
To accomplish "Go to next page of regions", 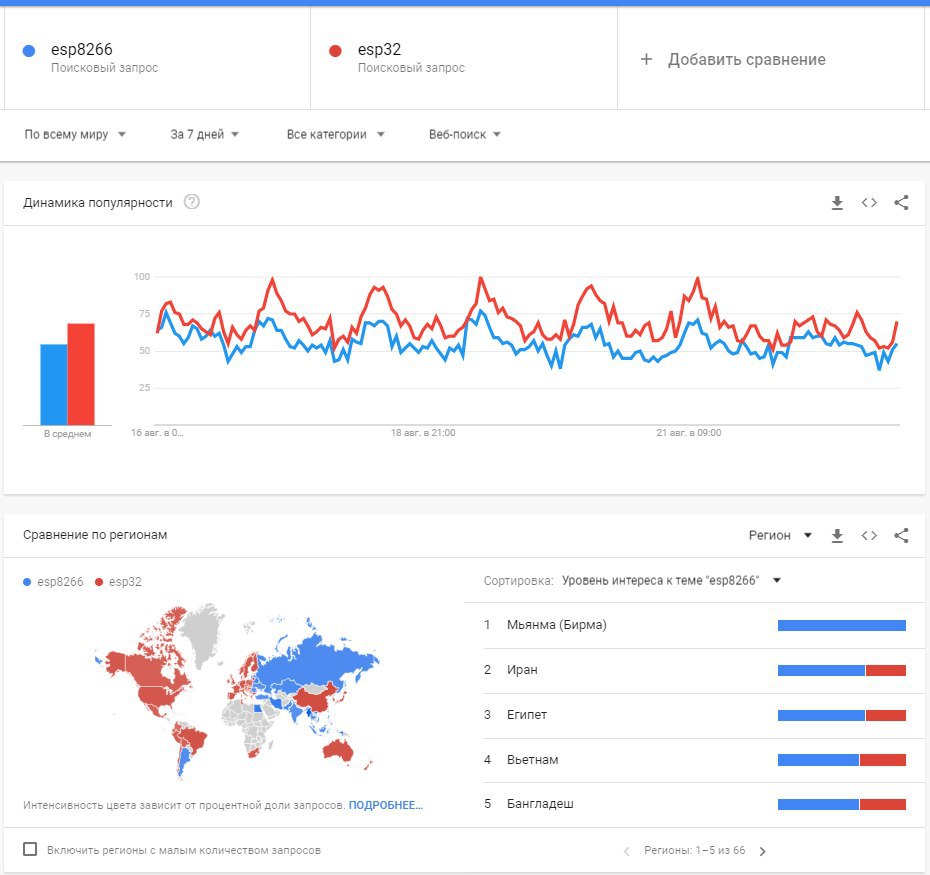I will tap(763, 852).
